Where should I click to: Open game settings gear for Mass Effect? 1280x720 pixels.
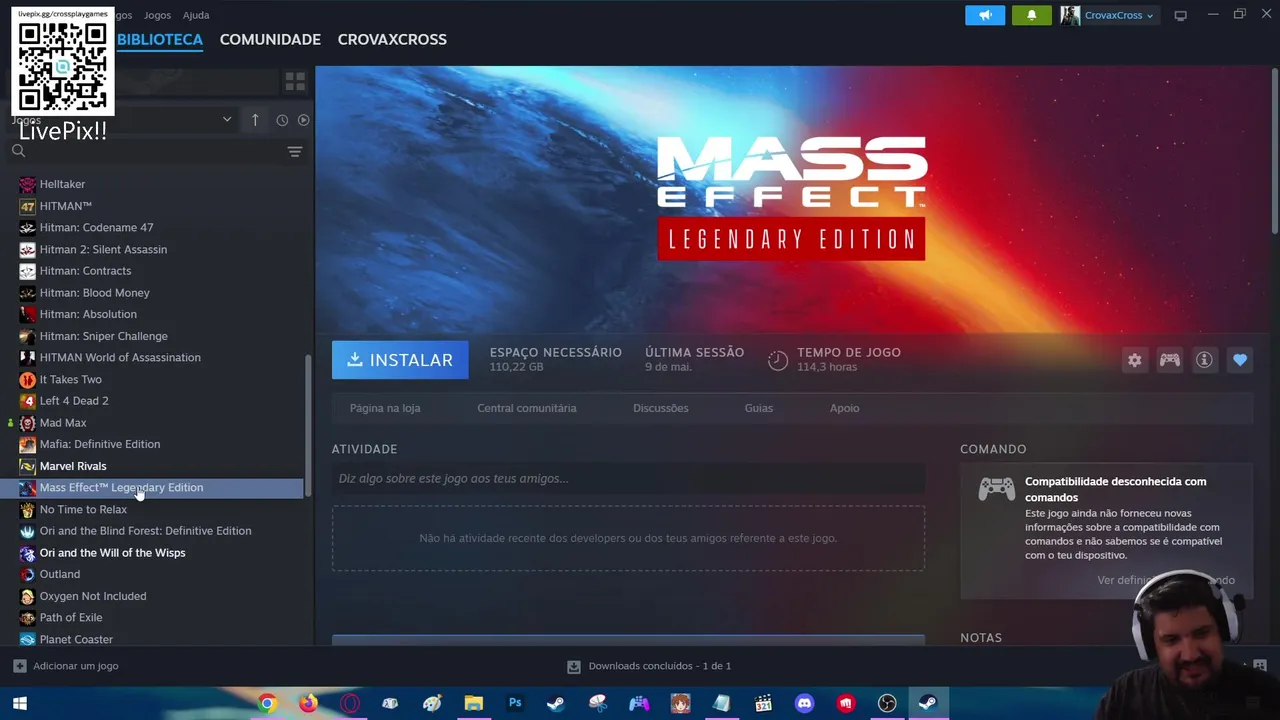point(1134,360)
